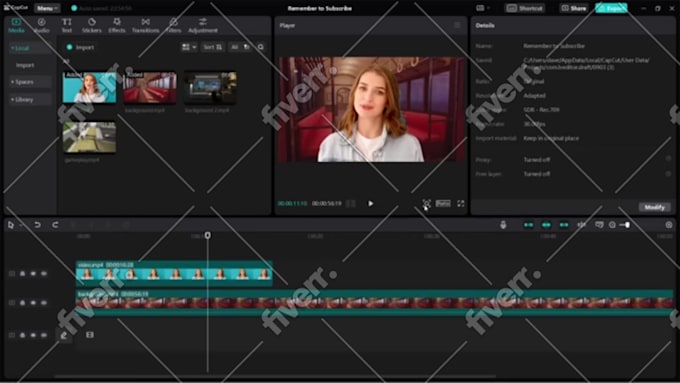The width and height of the screenshot is (680, 383).
Task: Click the timeline playhead marker
Action: pyautogui.click(x=208, y=235)
